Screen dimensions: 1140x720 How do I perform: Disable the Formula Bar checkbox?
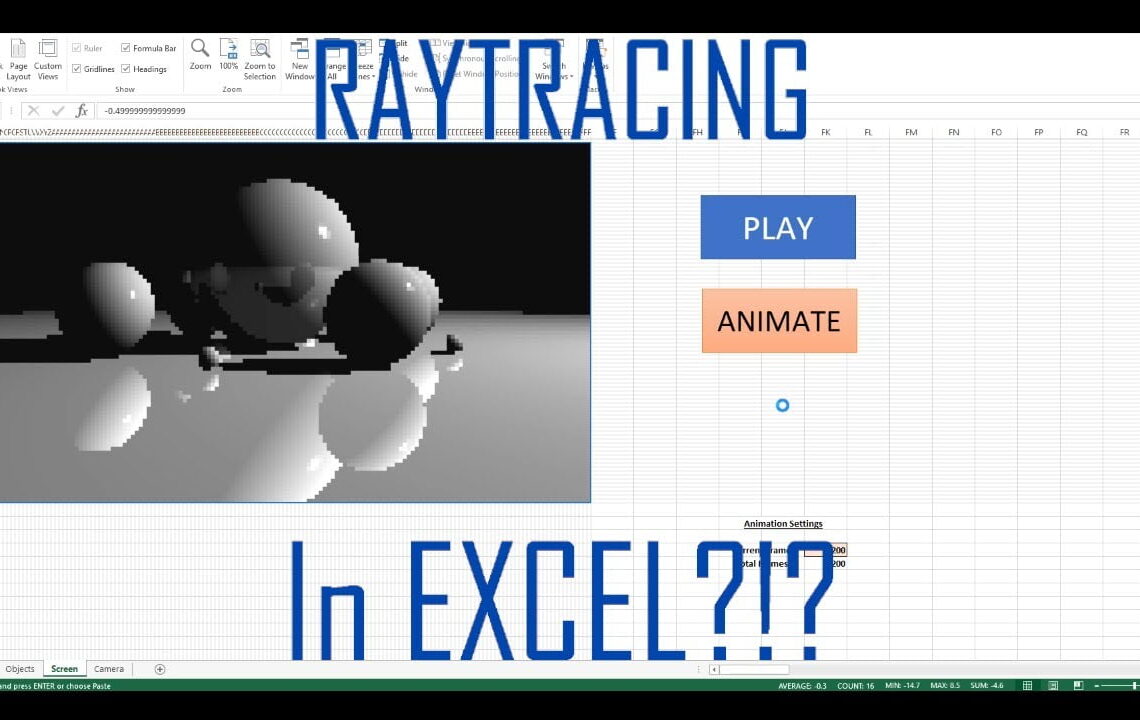point(126,48)
